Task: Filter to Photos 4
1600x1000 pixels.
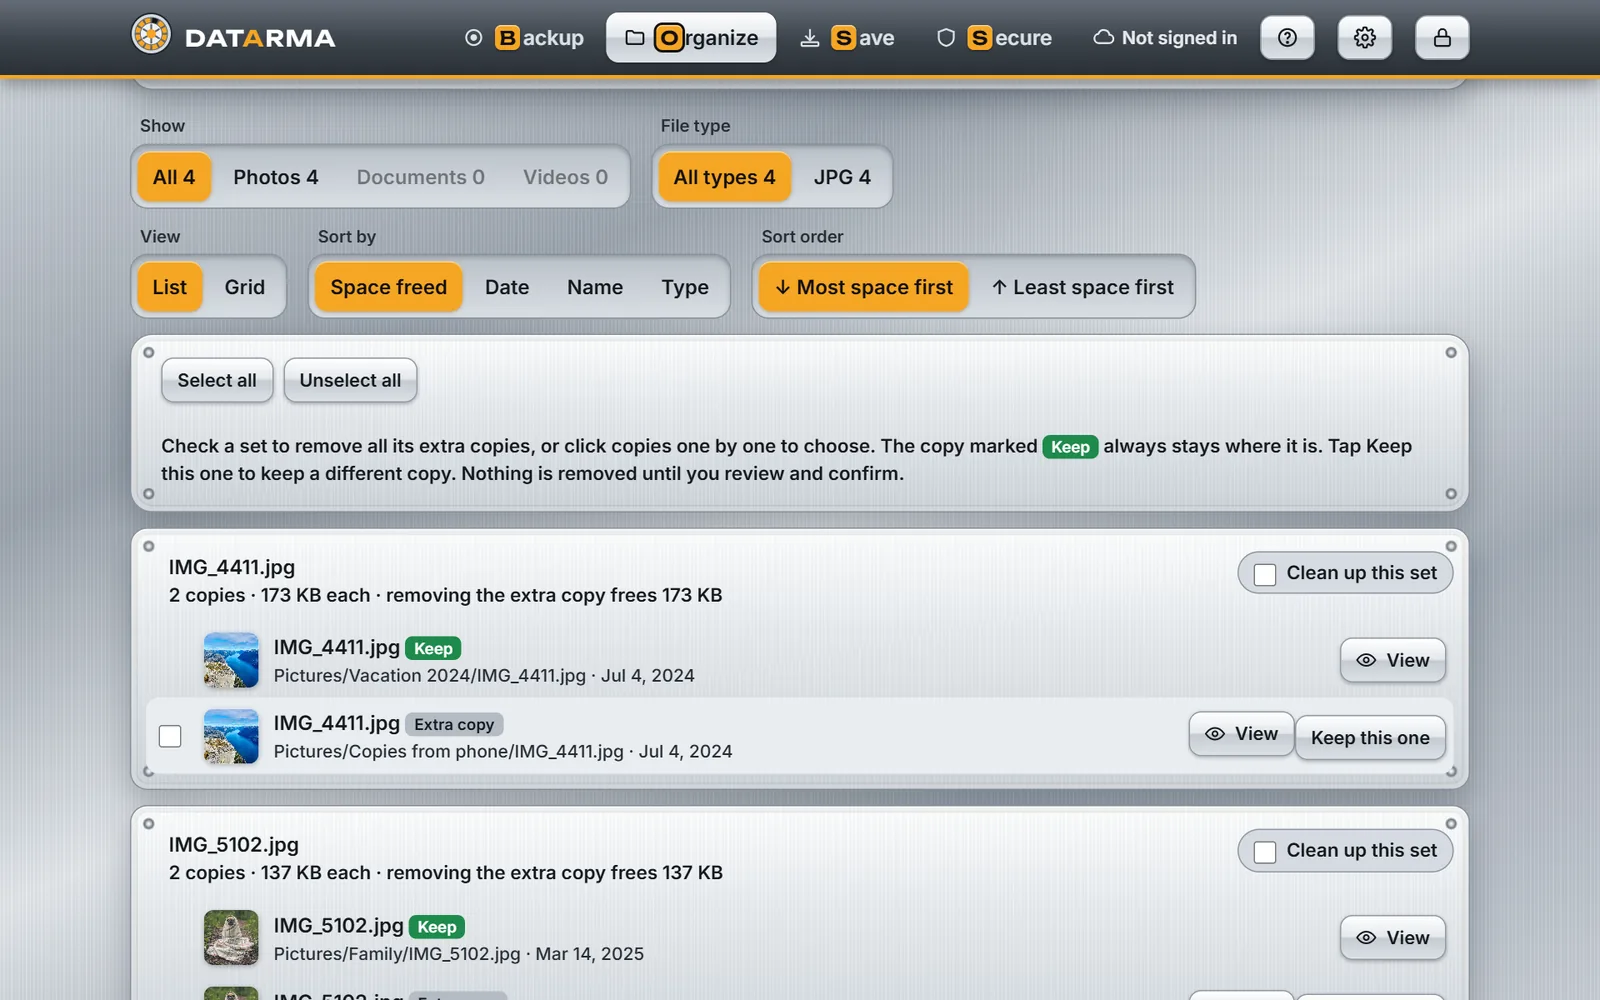Action: click(x=276, y=177)
